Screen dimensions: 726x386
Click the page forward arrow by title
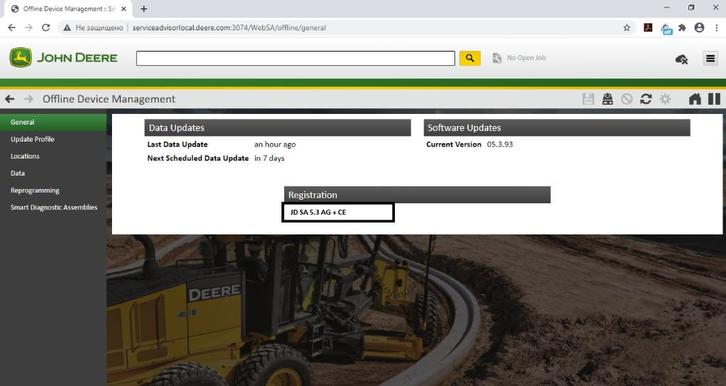tap(29, 99)
